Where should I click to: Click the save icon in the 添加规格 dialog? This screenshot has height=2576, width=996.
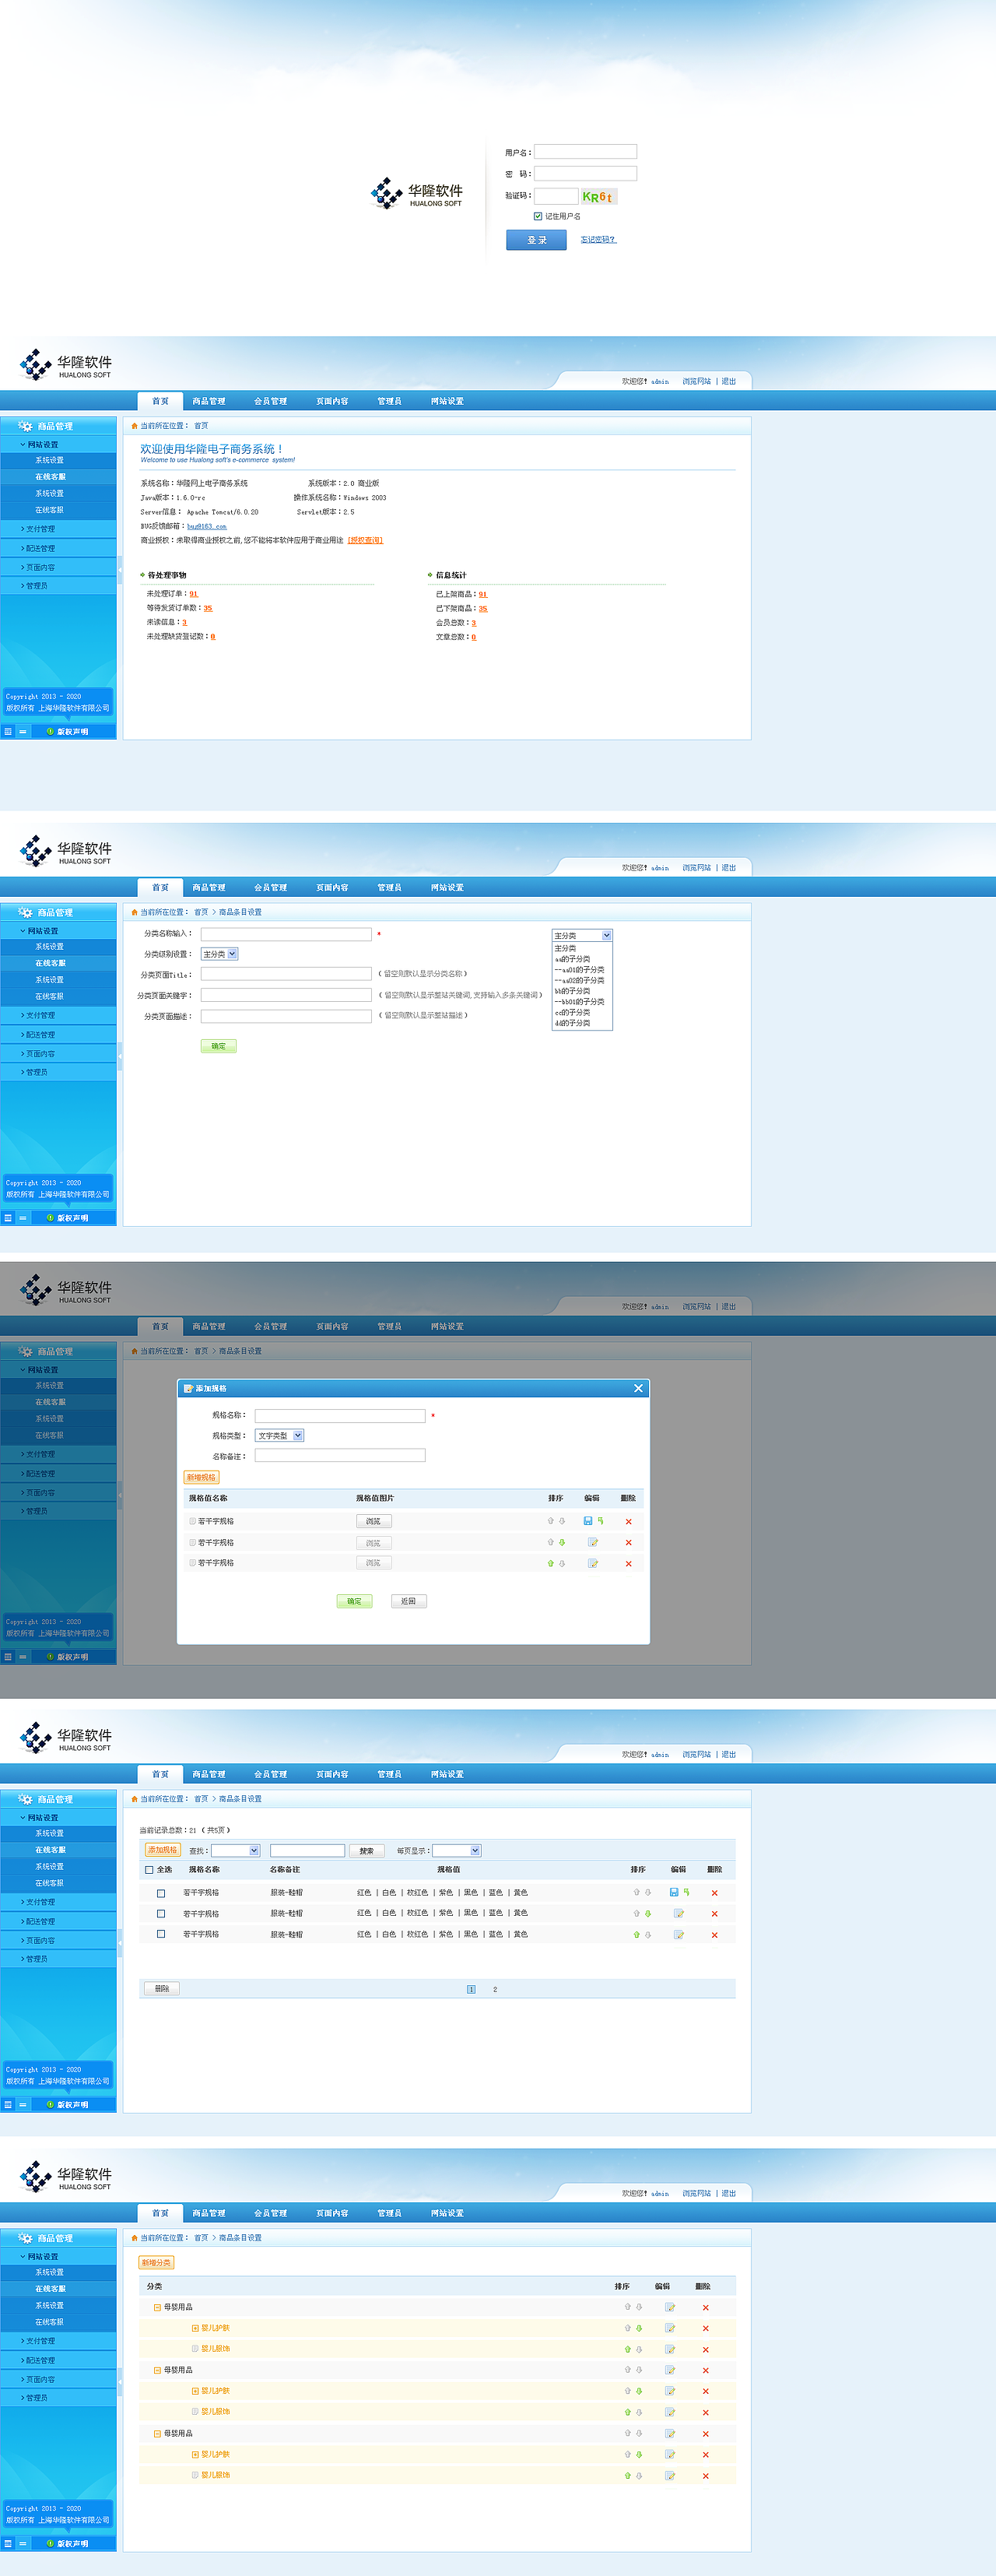[x=587, y=1520]
